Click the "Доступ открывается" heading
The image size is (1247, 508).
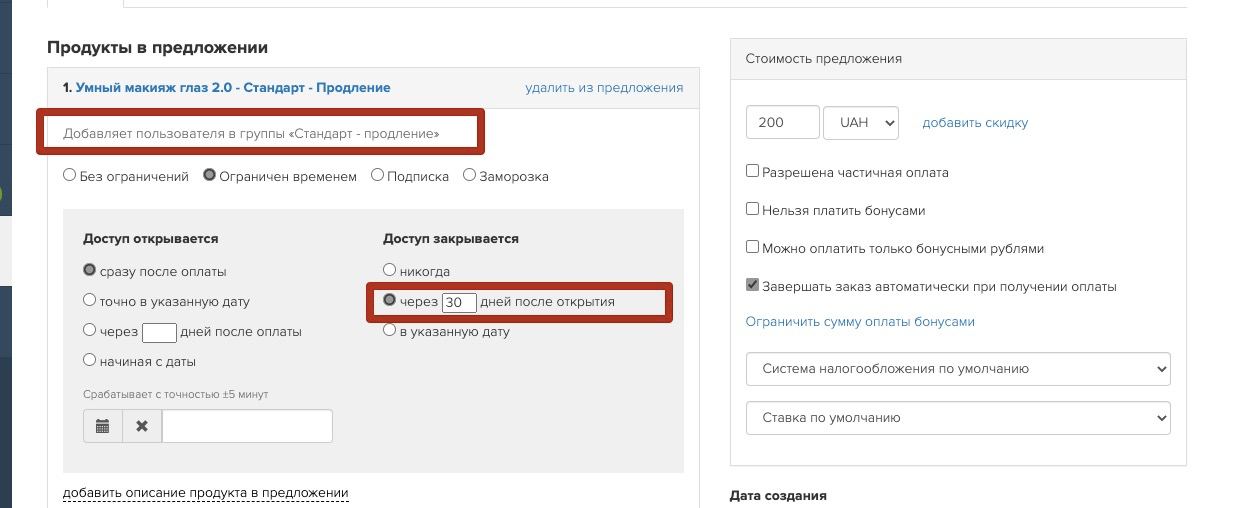pyautogui.click(x=150, y=239)
